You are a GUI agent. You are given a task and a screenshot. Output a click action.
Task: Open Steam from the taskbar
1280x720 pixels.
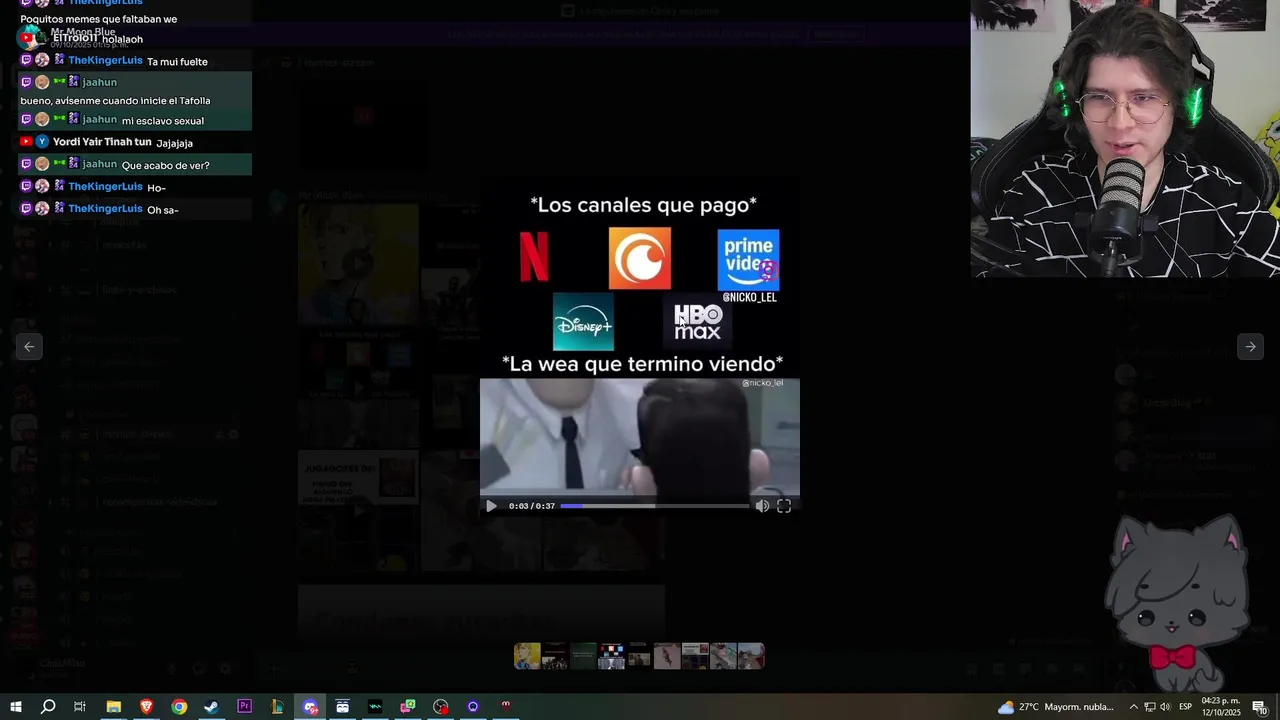click(x=211, y=707)
